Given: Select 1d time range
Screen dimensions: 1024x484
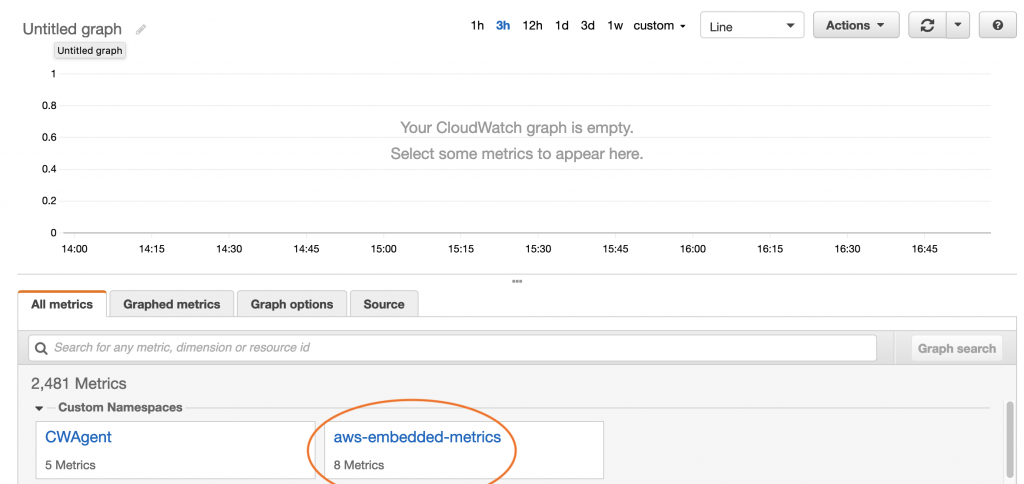Looking at the screenshot, I should 562,25.
